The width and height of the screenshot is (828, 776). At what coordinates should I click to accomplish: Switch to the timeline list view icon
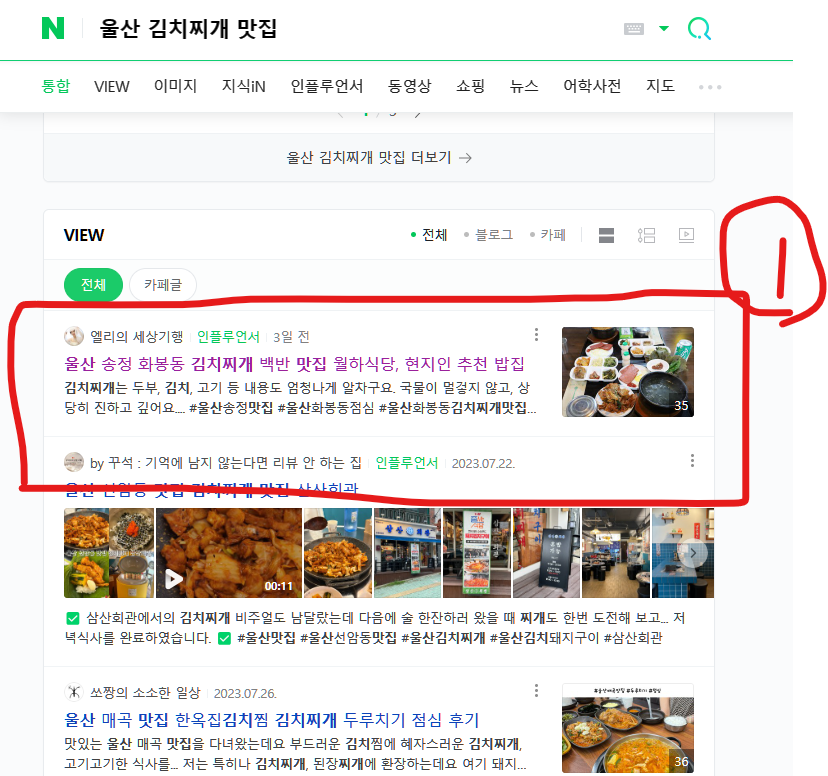(x=646, y=235)
